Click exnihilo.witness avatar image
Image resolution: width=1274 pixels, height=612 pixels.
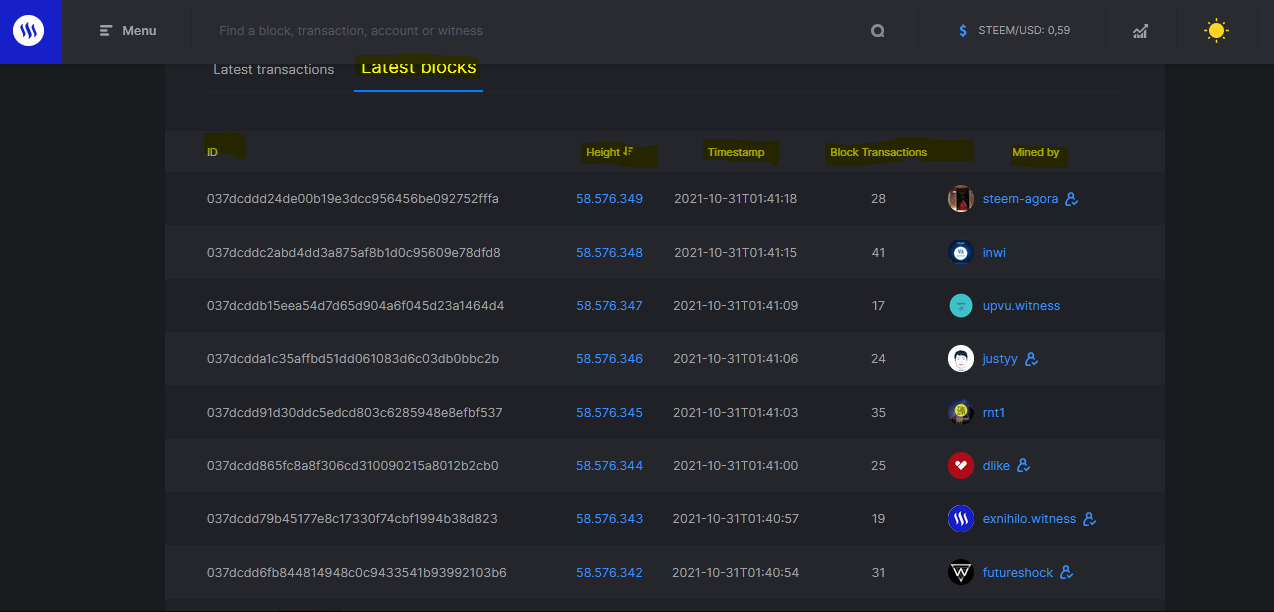tap(961, 519)
